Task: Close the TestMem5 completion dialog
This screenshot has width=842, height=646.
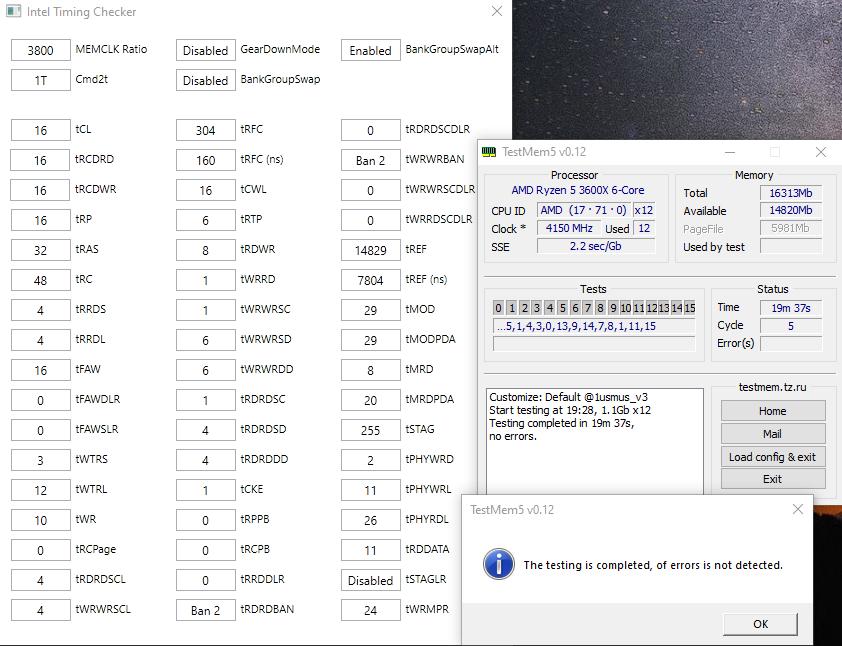Action: coord(798,509)
